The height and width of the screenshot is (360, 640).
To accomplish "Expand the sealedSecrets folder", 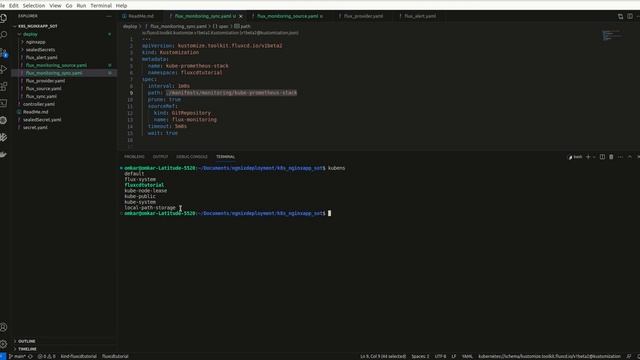I will [x=40, y=50].
